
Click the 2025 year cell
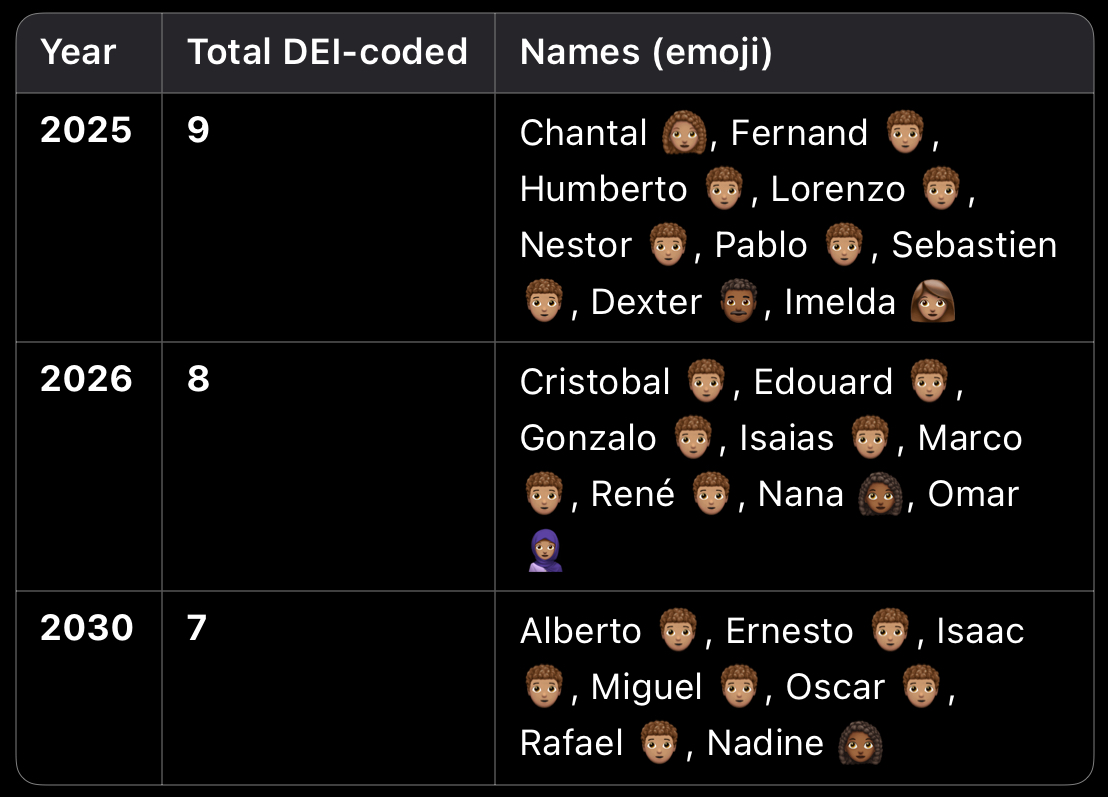pyautogui.click(x=86, y=130)
